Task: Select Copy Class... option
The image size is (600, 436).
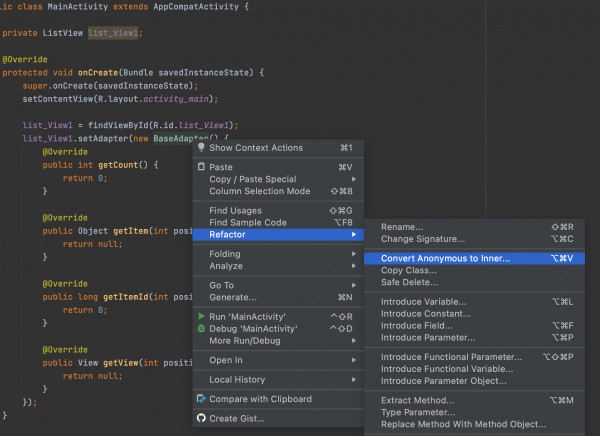Action: 474,270
